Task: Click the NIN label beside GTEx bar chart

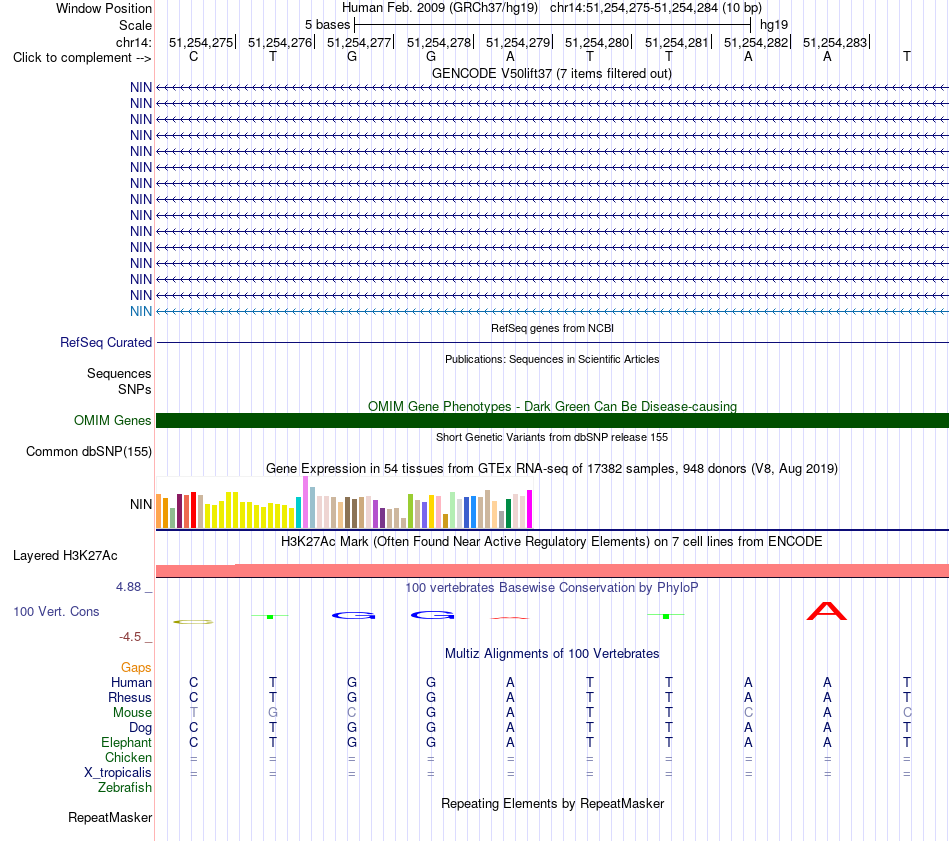Action: (141, 504)
